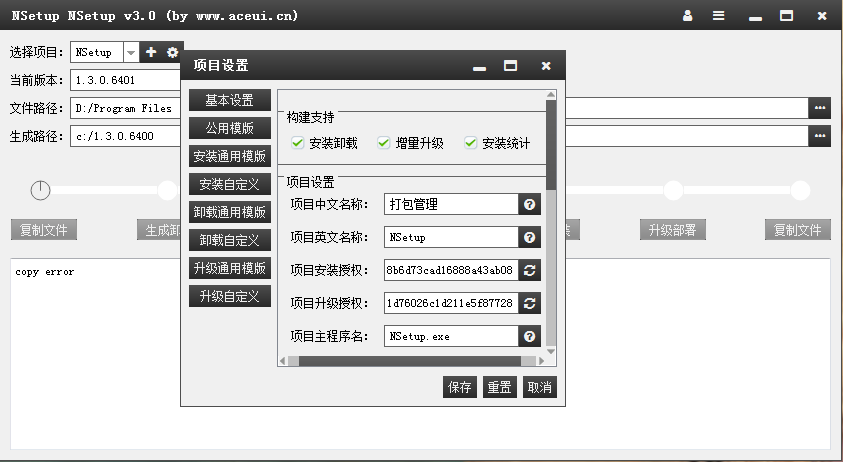Viewport: 843px width, 462px height.
Task: Open 升级自定义 tab
Action: pos(230,296)
